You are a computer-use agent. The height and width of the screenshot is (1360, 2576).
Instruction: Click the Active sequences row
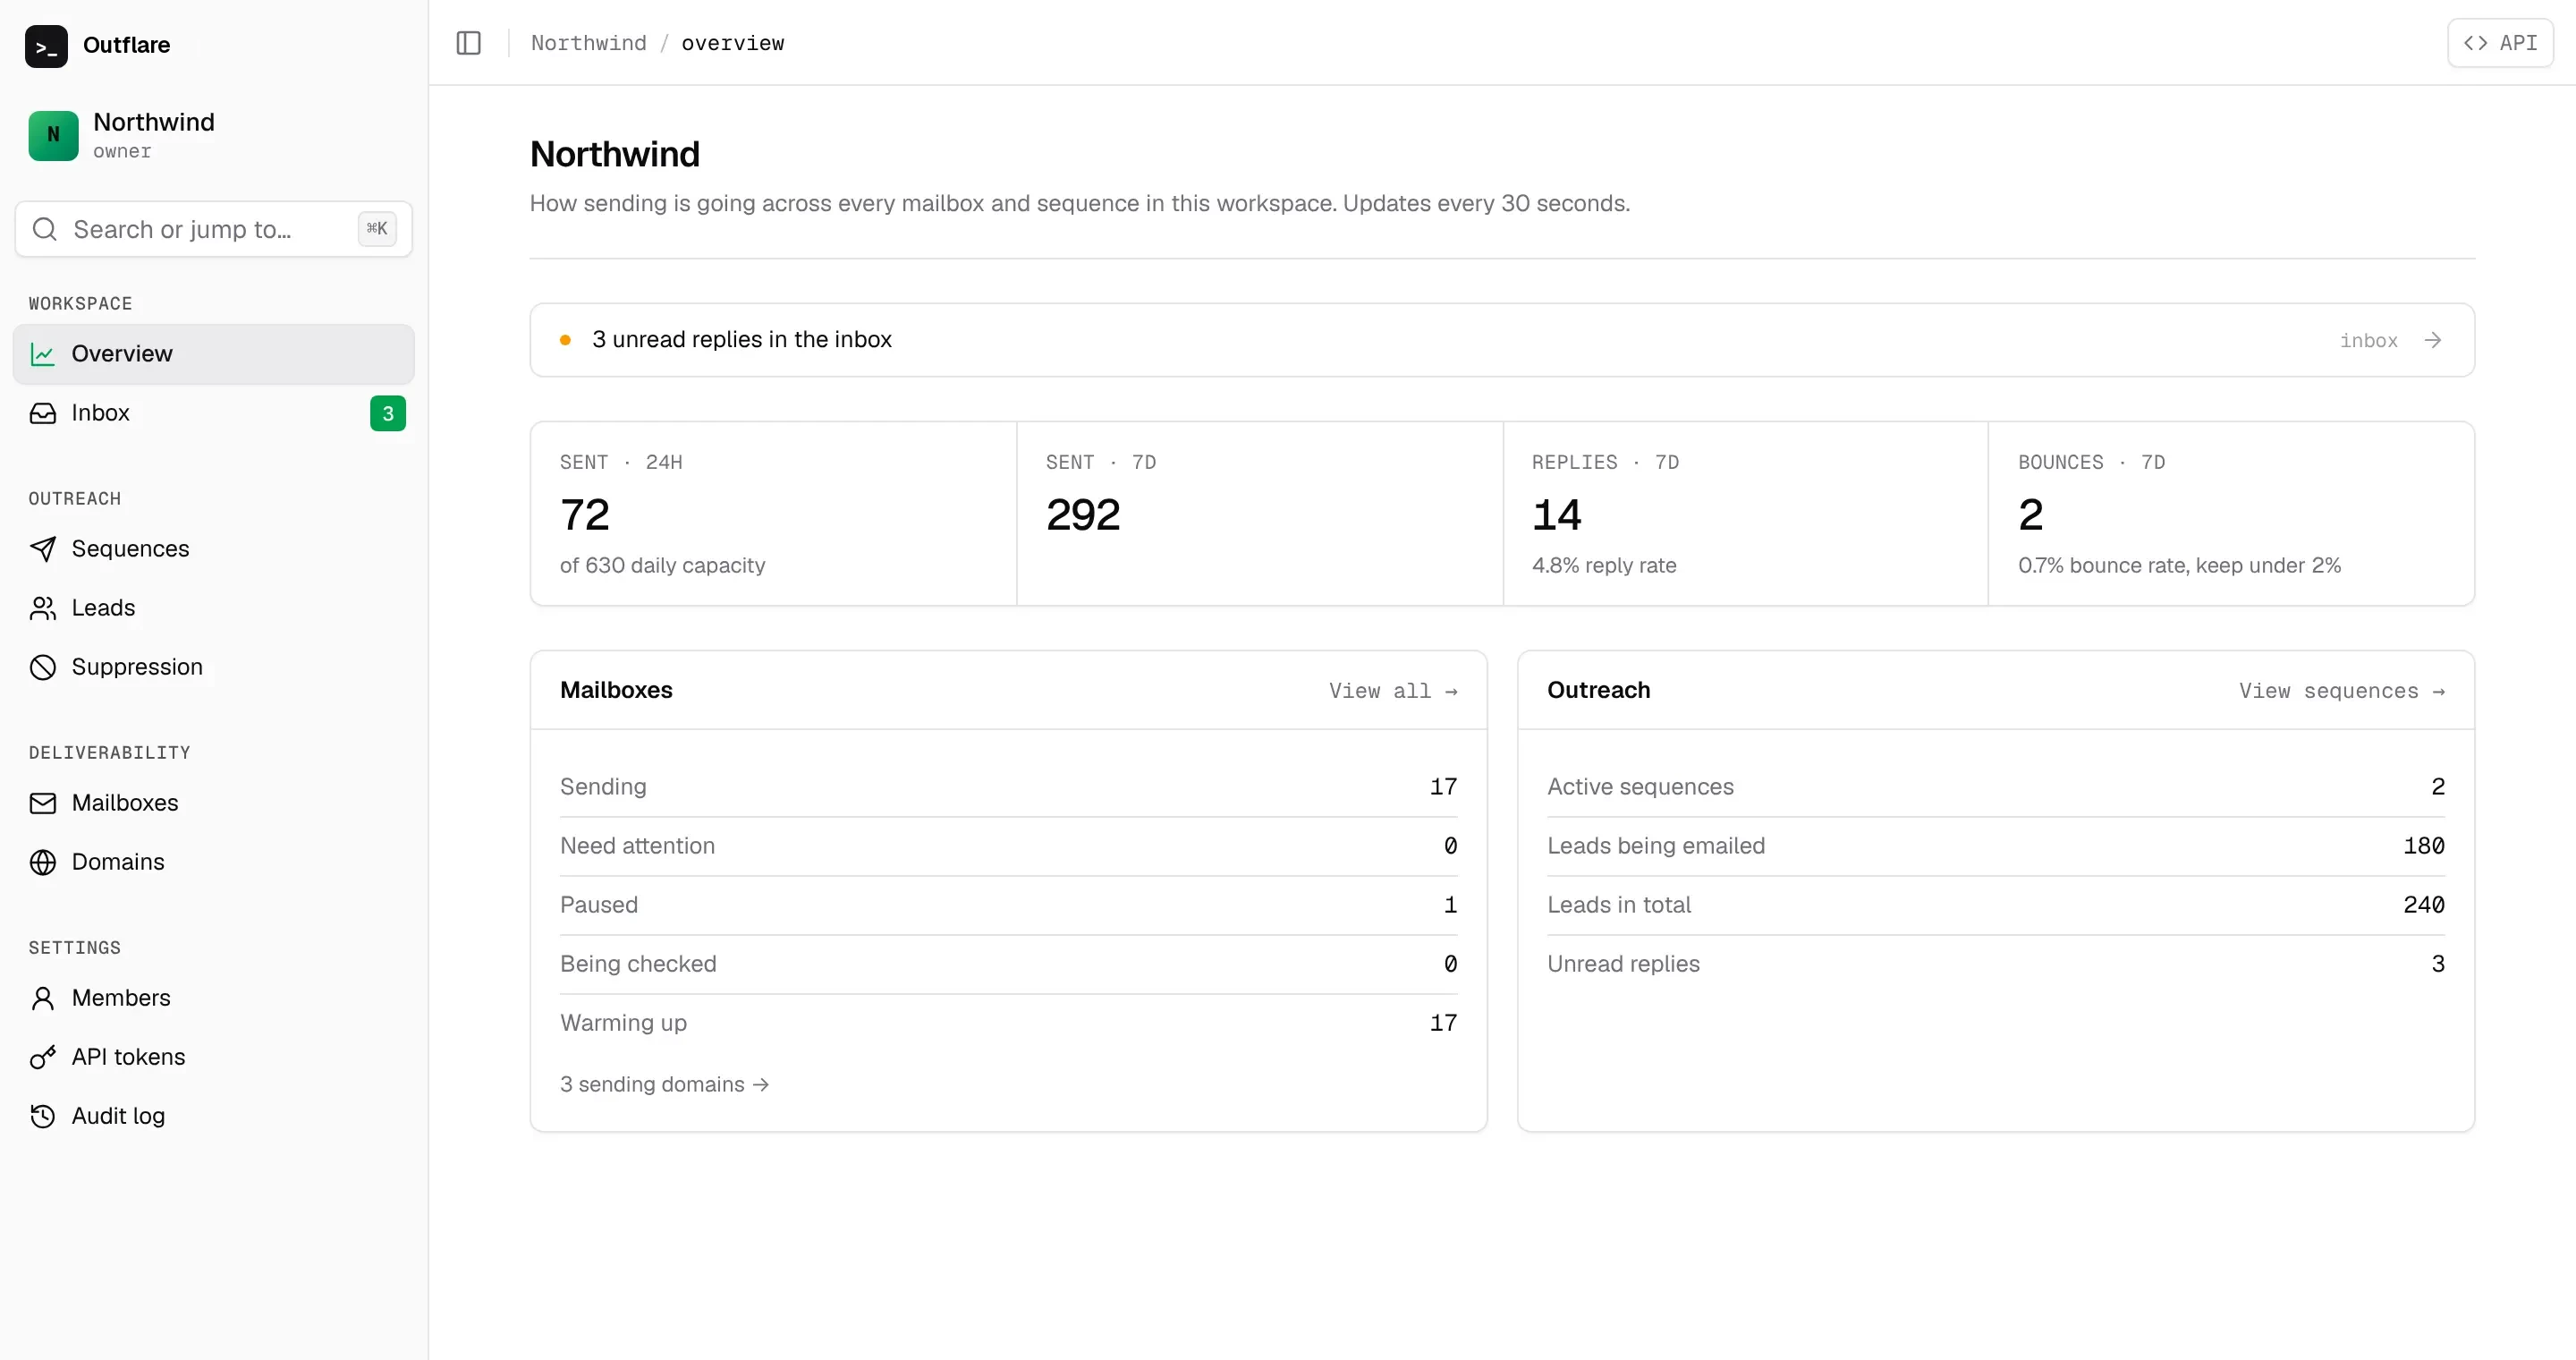pos(1995,787)
